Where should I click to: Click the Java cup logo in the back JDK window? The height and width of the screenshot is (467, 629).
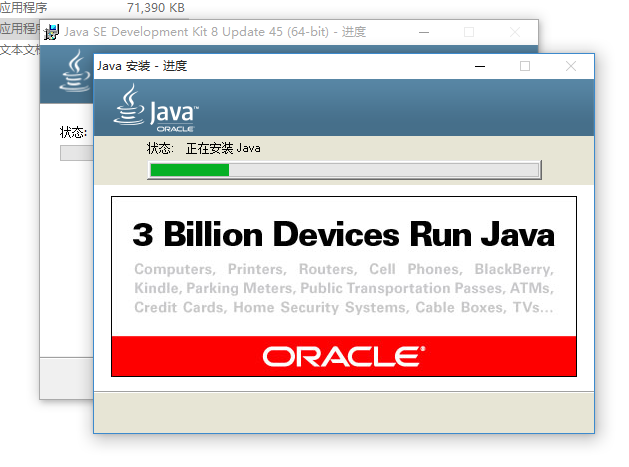[x=75, y=71]
